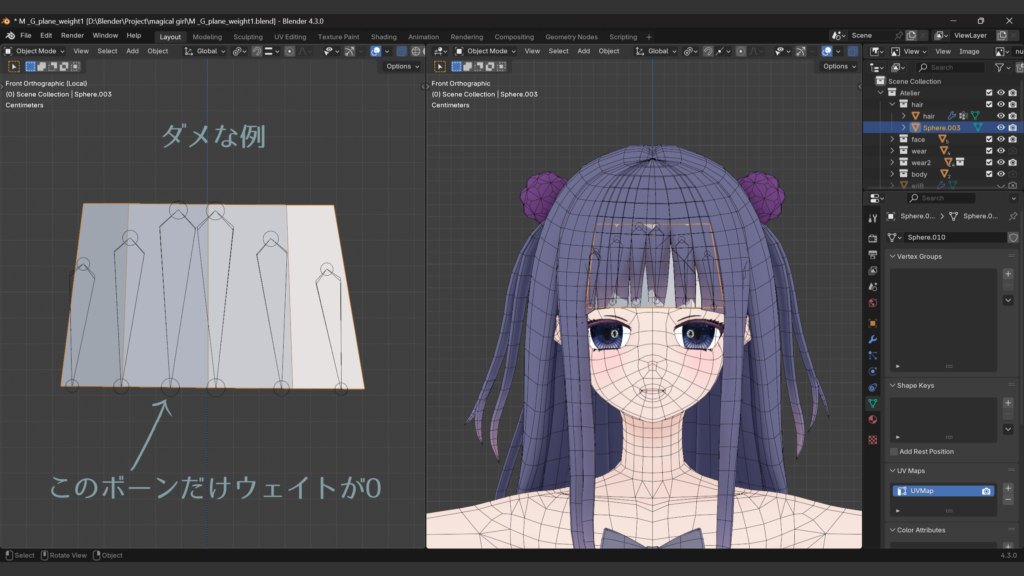Open the Texture properties checker tab
Image resolution: width=1024 pixels, height=576 pixels.
click(873, 438)
